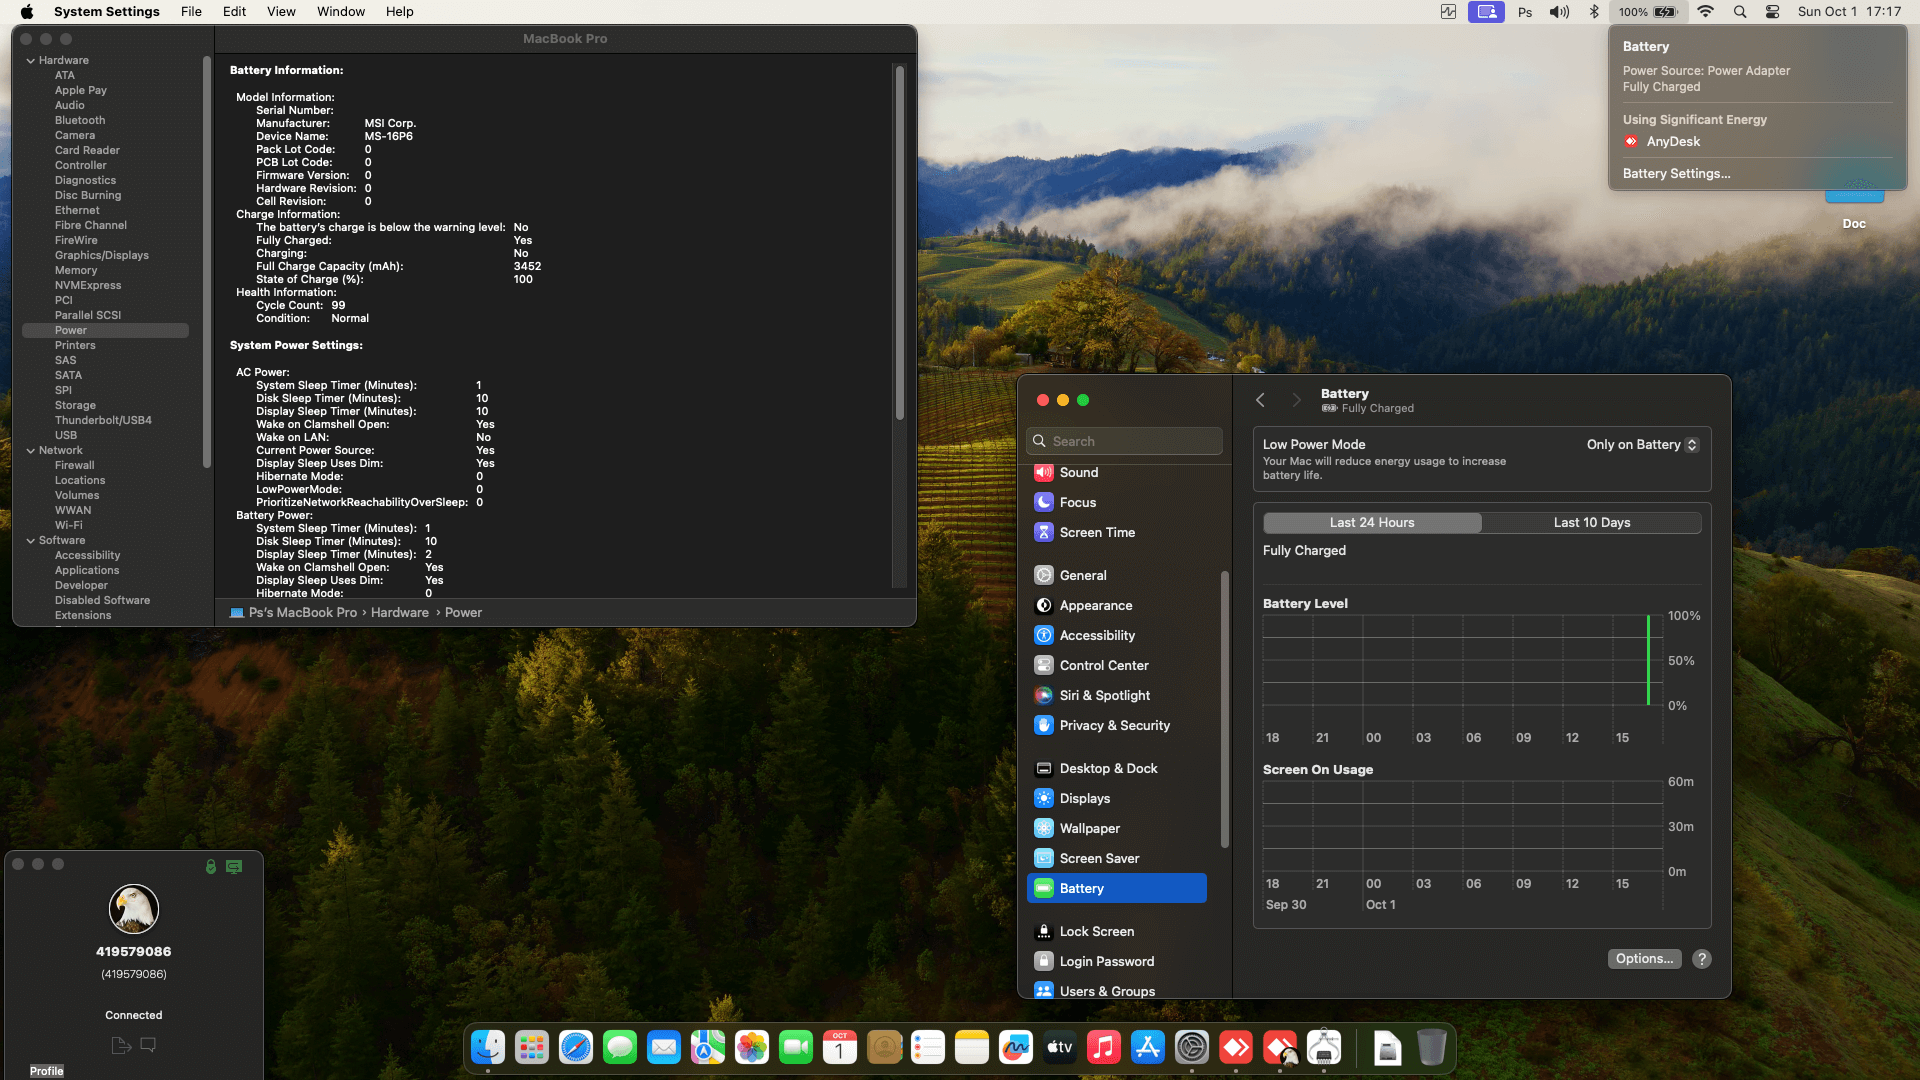Open the Notes app in the Dock

coord(972,1047)
